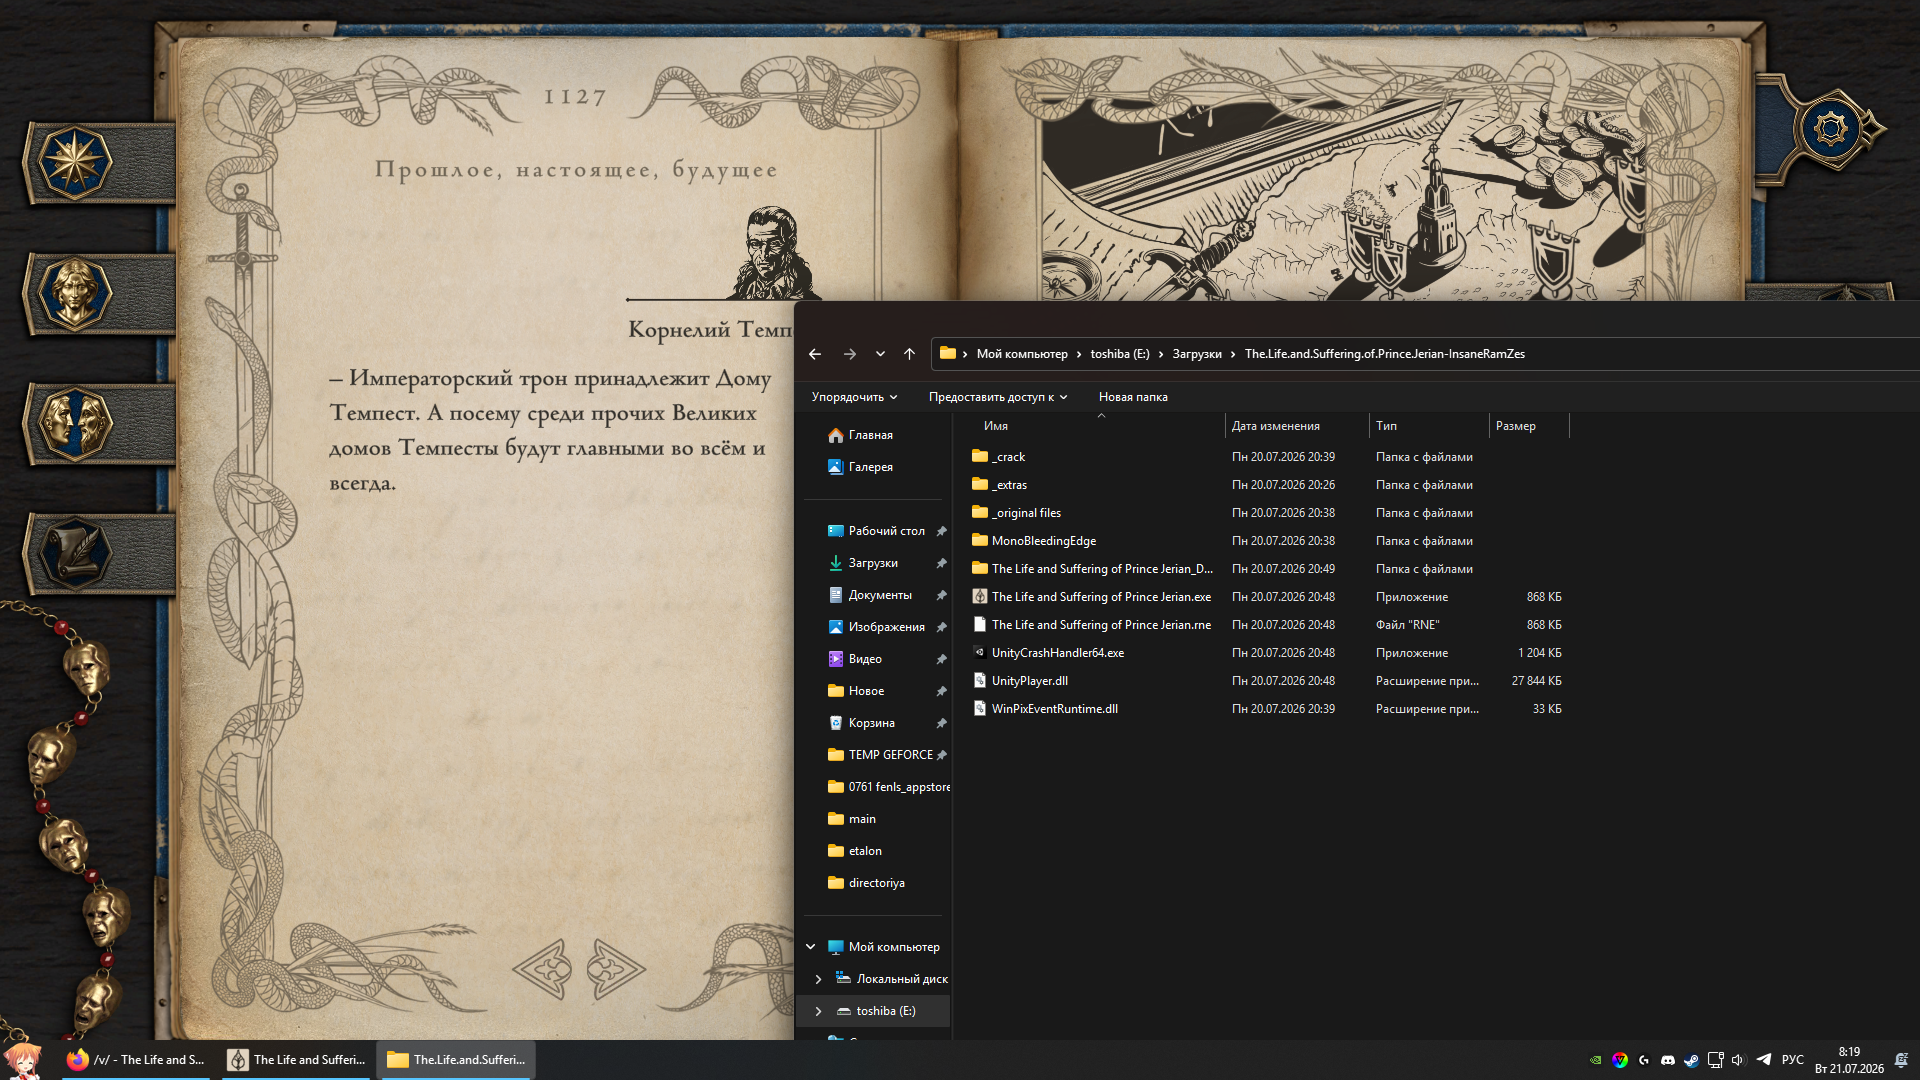Viewport: 1920px width, 1080px height.
Task: Go back in File Explorer
Action: pyautogui.click(x=815, y=354)
